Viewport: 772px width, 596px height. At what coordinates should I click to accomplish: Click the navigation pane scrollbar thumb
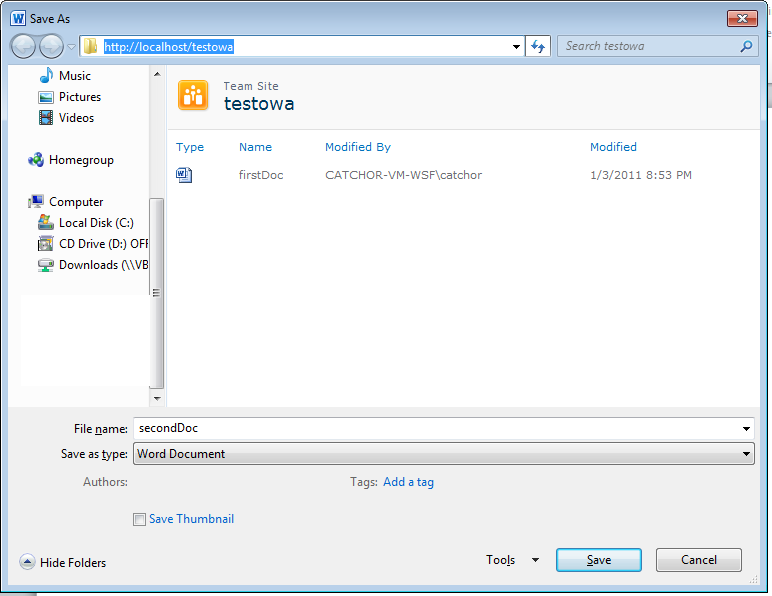click(157, 293)
